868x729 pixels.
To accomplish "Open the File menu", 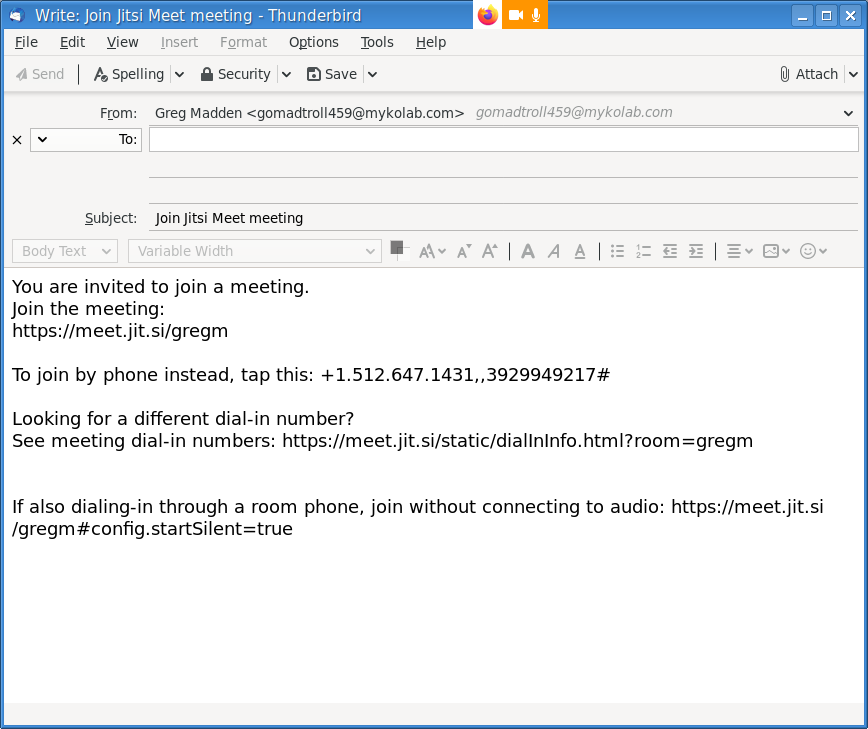I will (26, 42).
